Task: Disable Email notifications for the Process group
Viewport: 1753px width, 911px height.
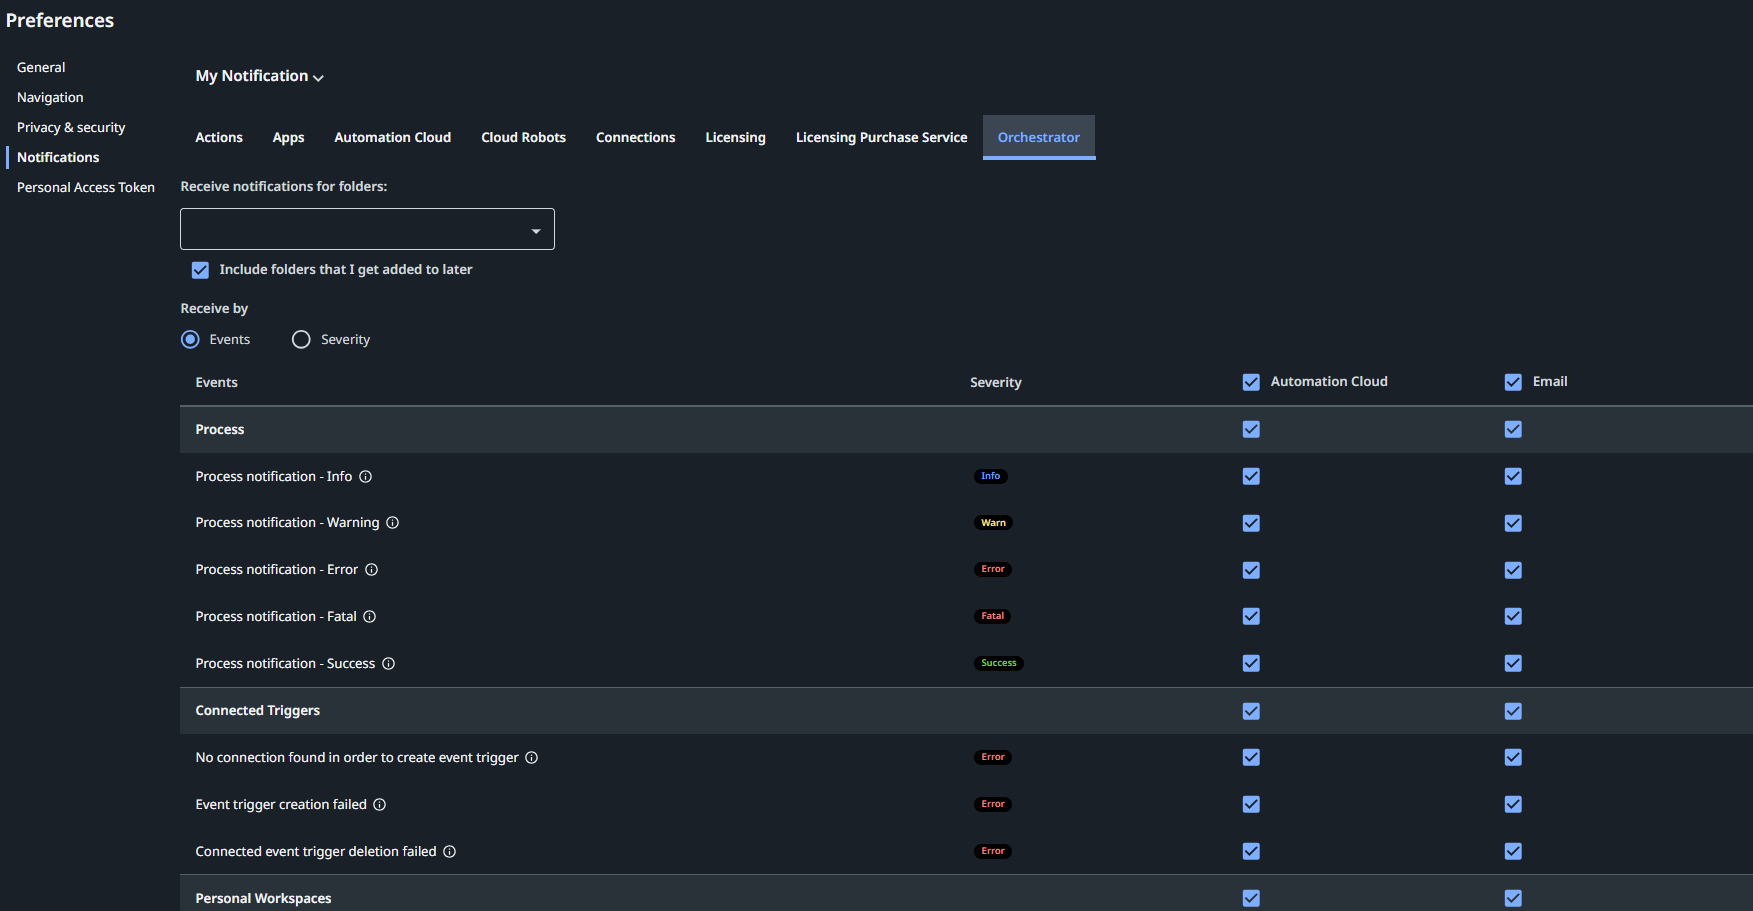Action: pyautogui.click(x=1512, y=429)
